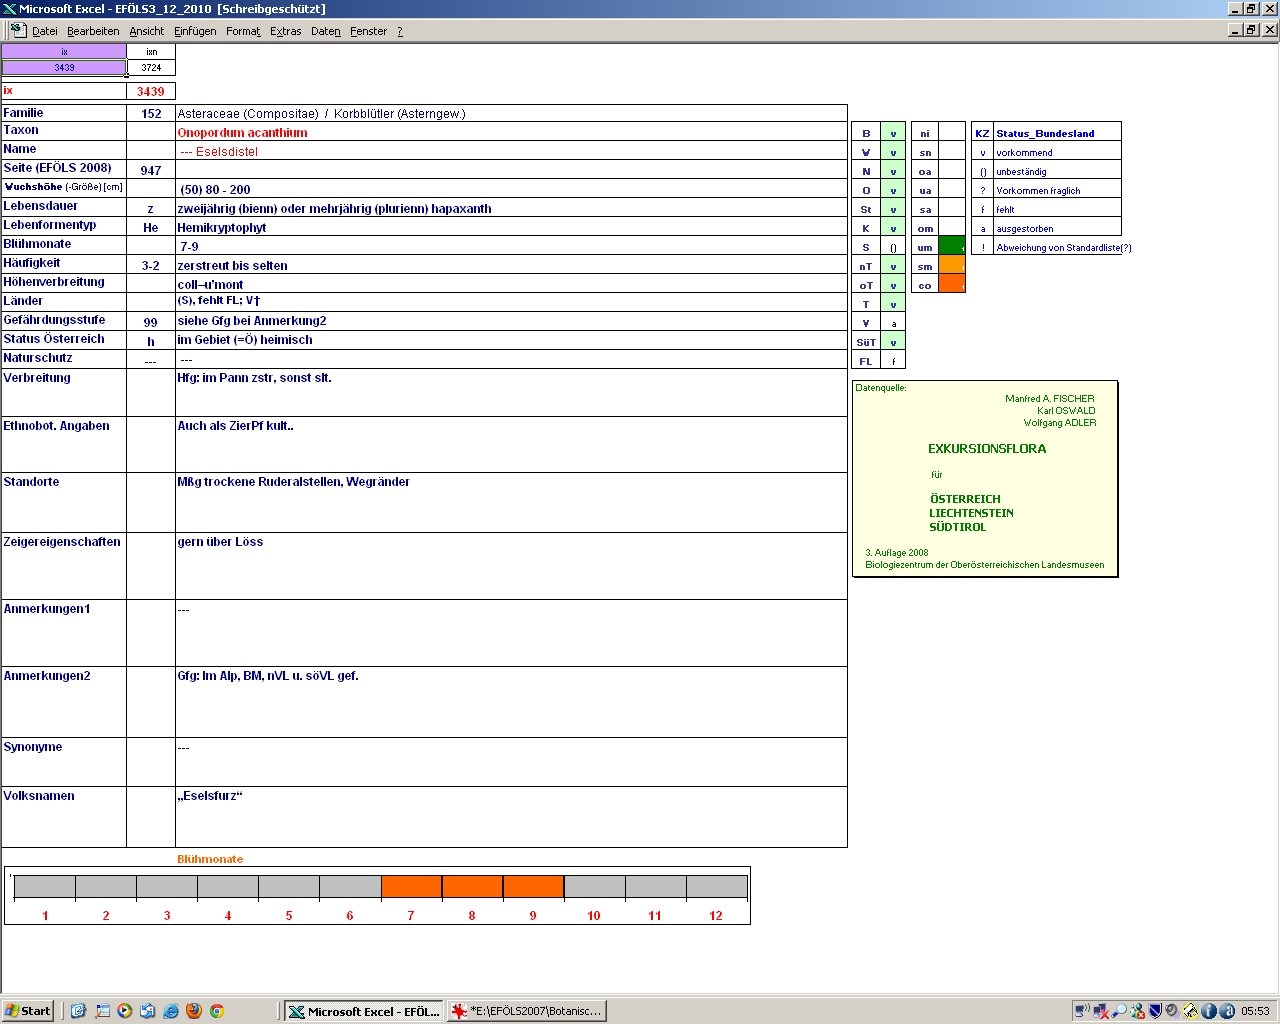Click the taskbar clock showing 05:53

[1255, 1011]
